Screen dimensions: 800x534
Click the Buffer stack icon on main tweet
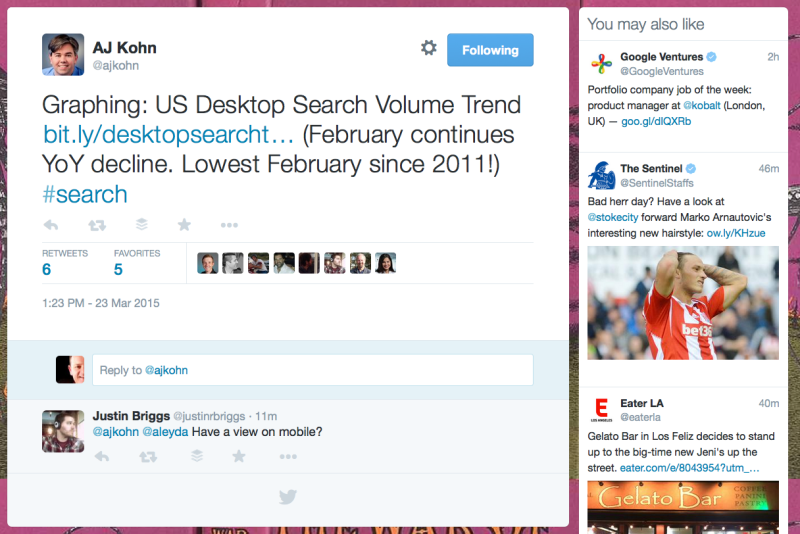(x=141, y=225)
